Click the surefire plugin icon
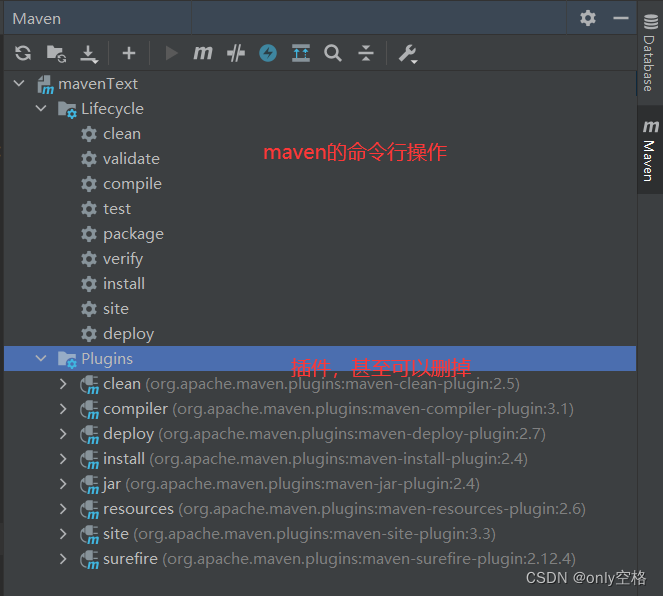Screen dimensions: 663x596 (x=89, y=560)
